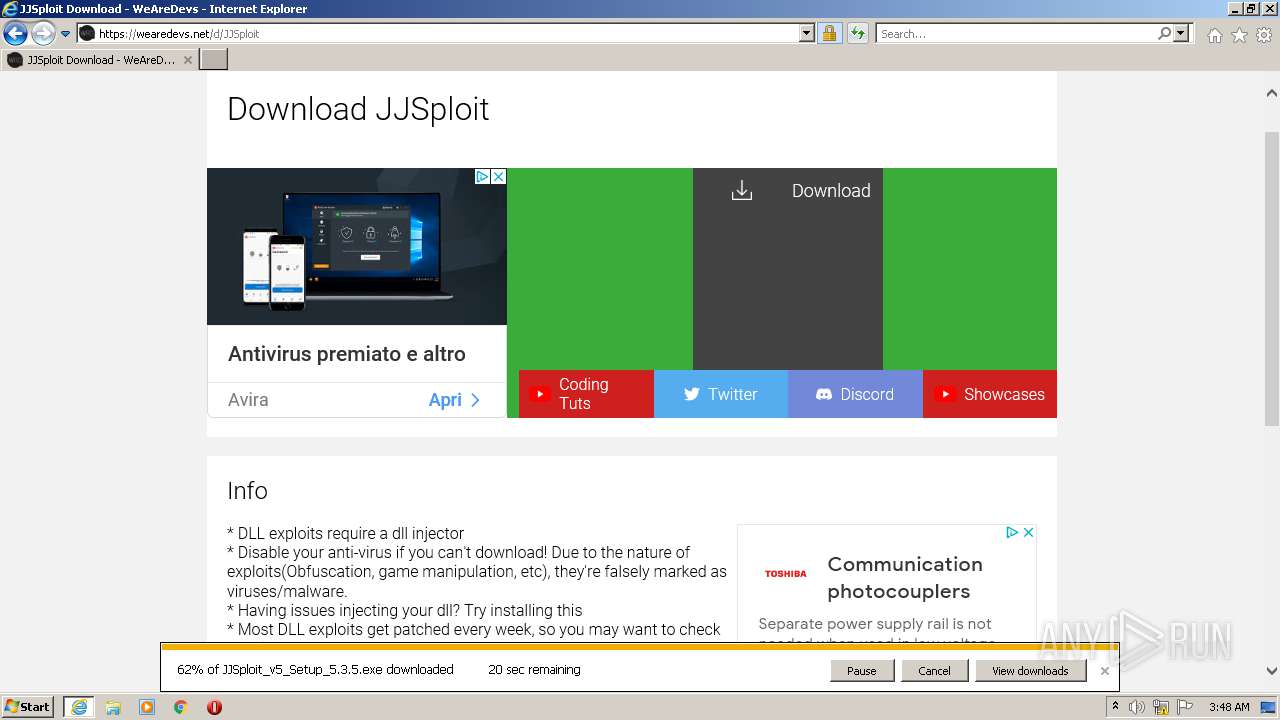Image resolution: width=1280 pixels, height=720 pixels.
Task: Click the View downloads button
Action: pos(1030,671)
